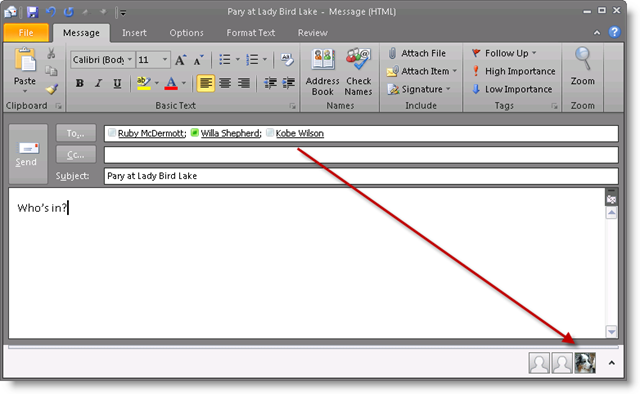Click the Undo arrow in the title bar
The height and width of the screenshot is (394, 640).
point(51,12)
